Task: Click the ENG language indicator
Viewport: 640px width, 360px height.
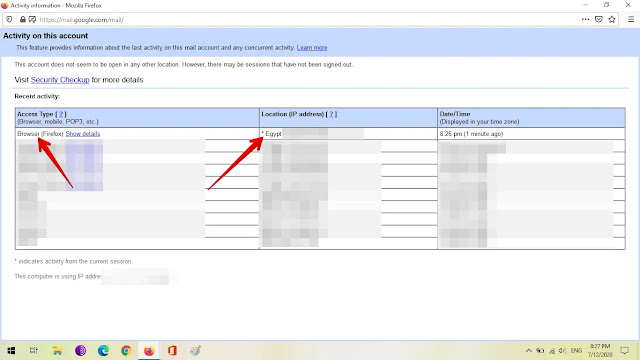Action: tap(576, 351)
